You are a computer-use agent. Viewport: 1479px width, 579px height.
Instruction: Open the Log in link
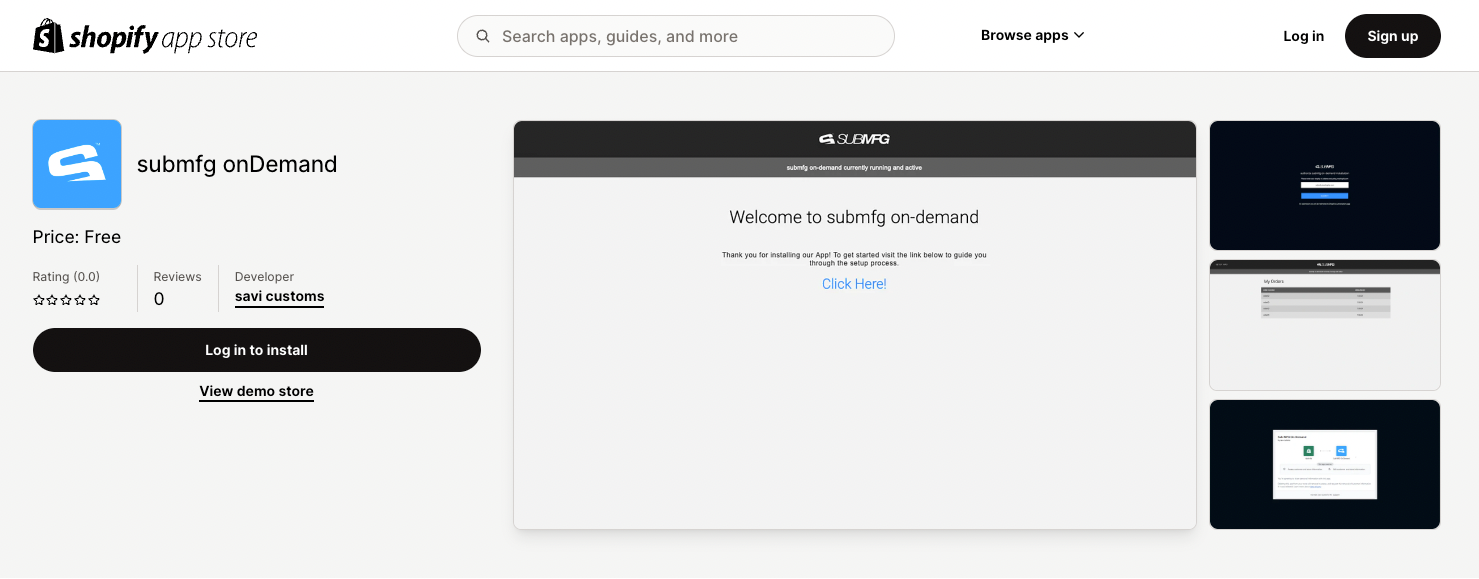point(1303,36)
